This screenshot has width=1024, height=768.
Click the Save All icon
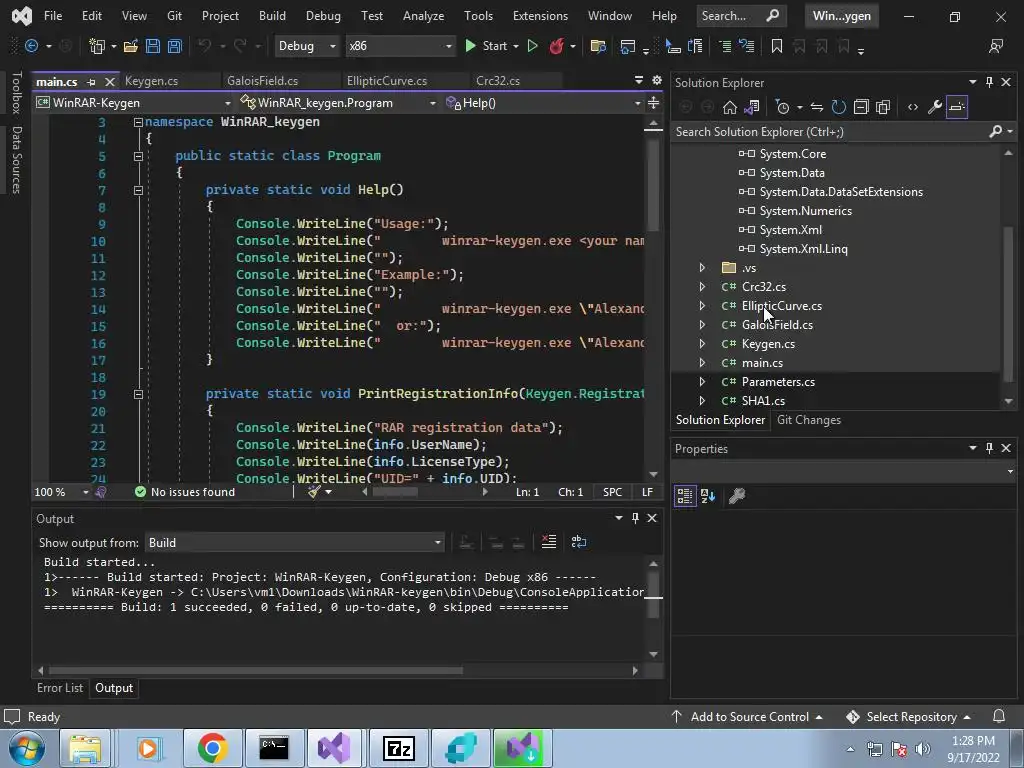[x=174, y=46]
